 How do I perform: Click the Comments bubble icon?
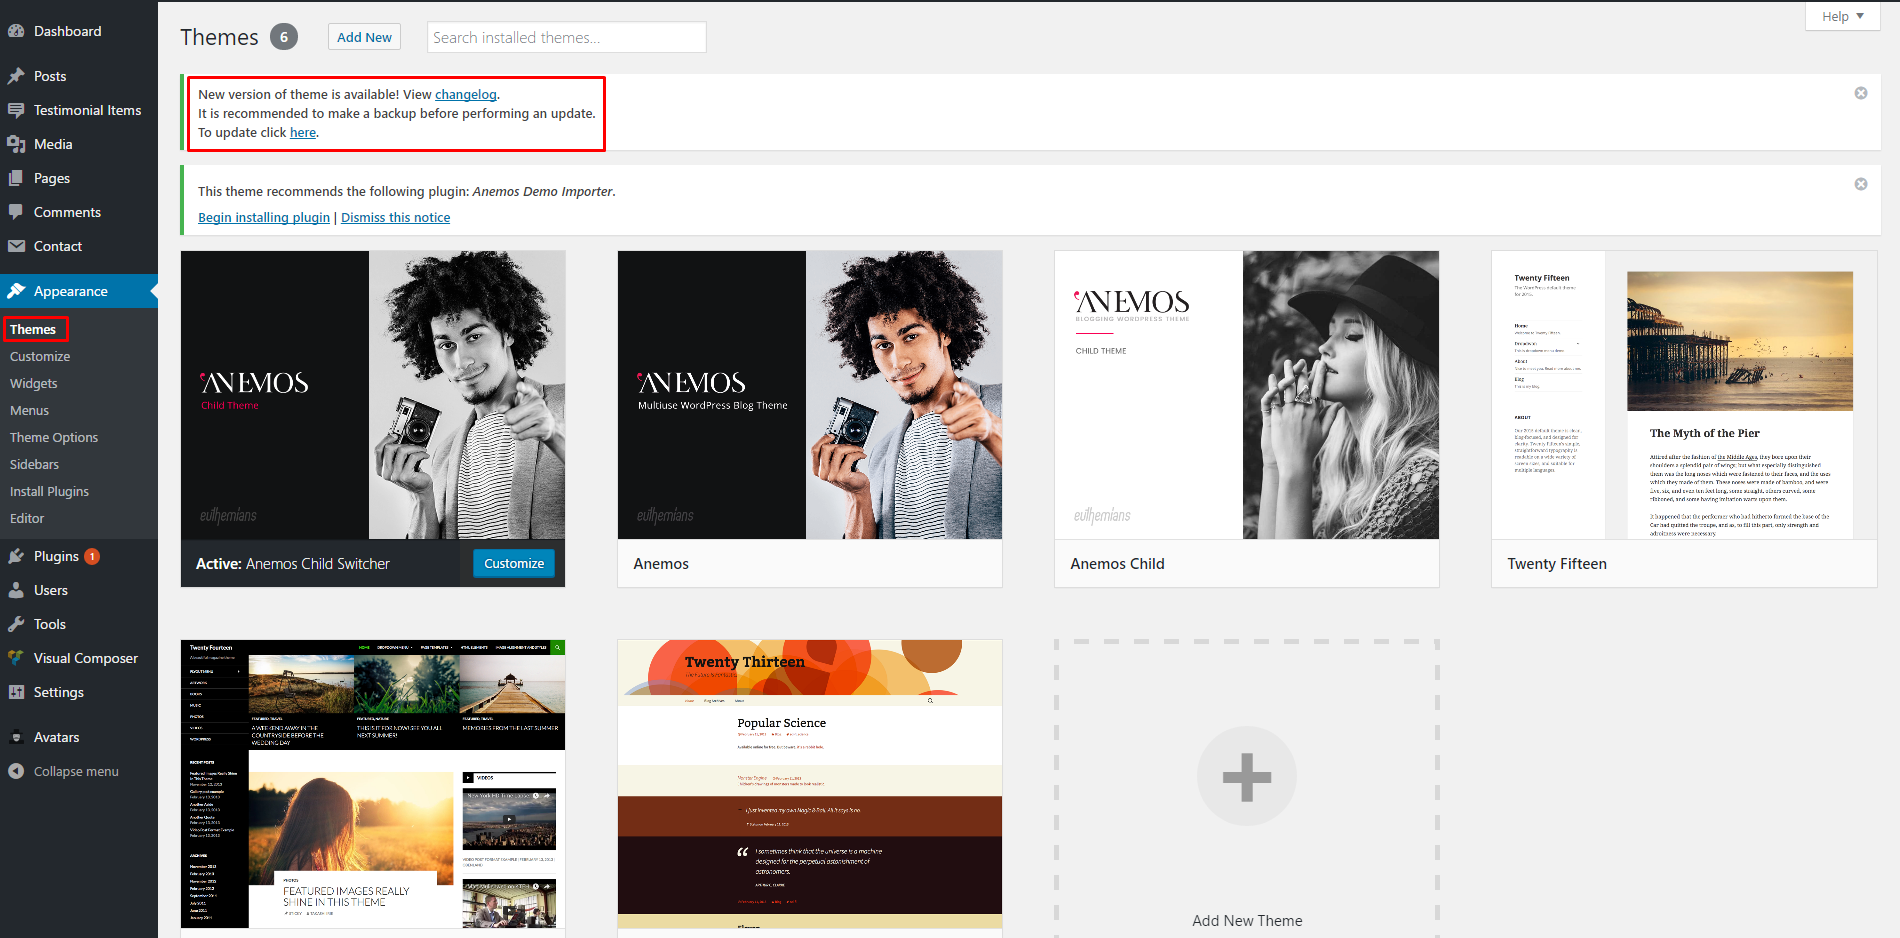coord(16,212)
